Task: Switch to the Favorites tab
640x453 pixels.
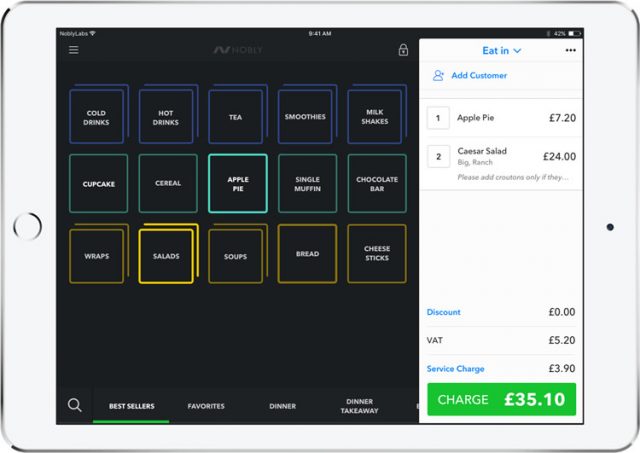Action: point(206,406)
